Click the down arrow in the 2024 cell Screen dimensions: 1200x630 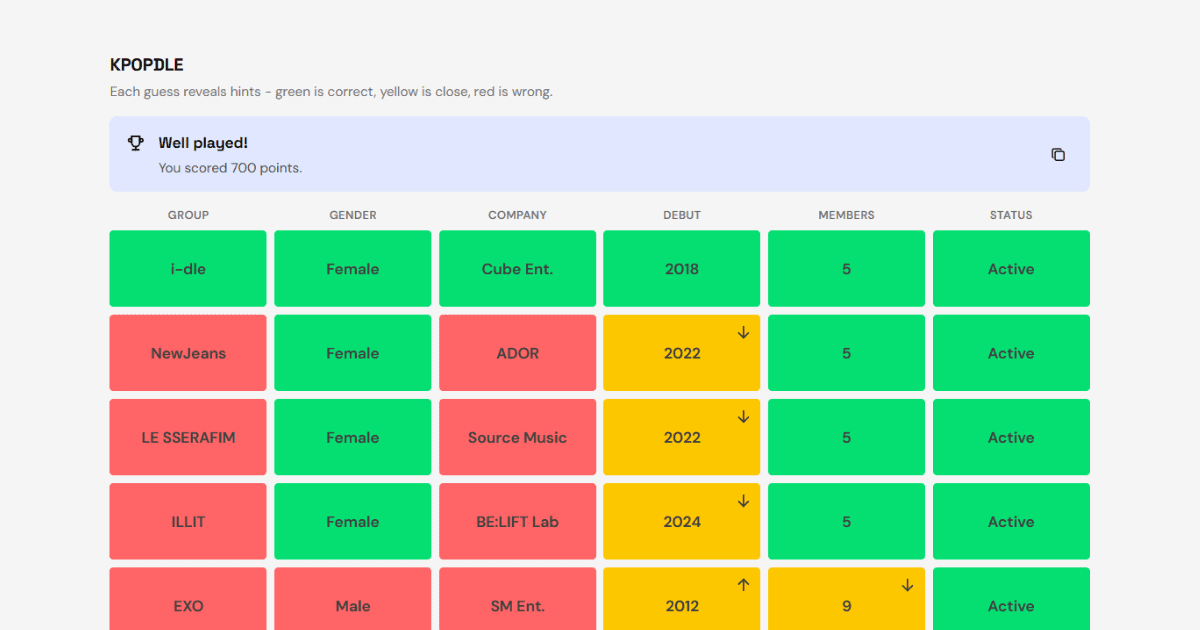[743, 501]
